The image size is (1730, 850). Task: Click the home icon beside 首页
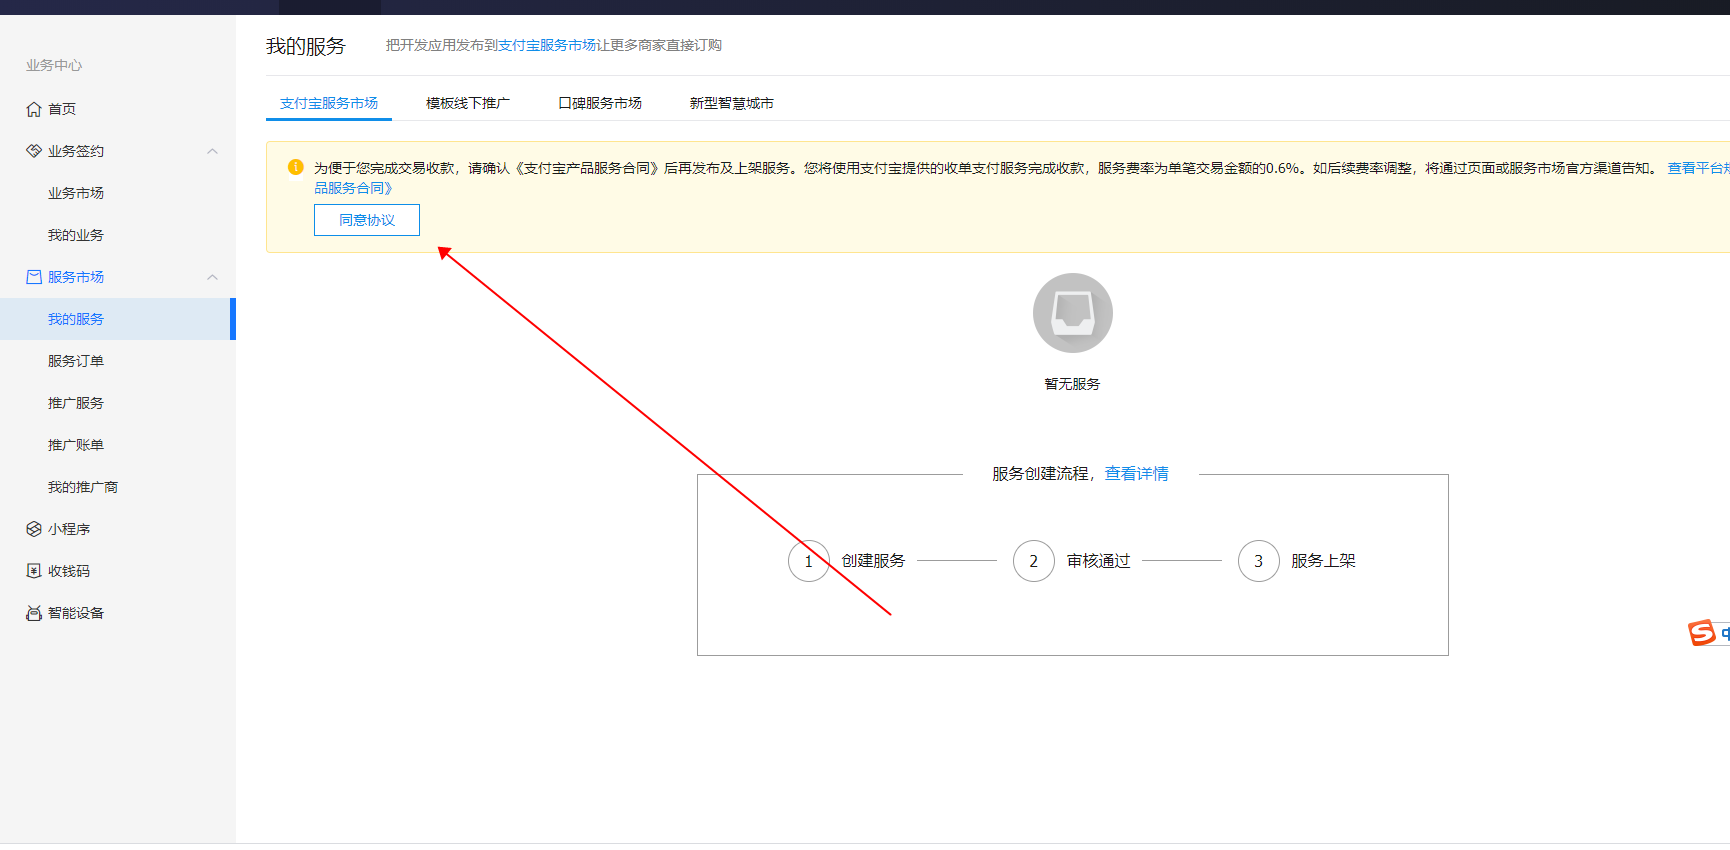pos(34,109)
